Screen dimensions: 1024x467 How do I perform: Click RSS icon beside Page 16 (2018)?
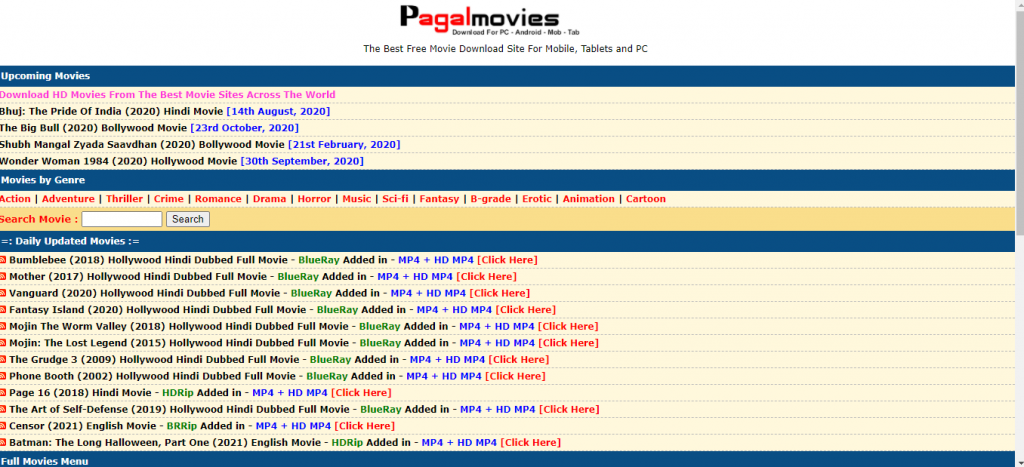click(x=3, y=393)
